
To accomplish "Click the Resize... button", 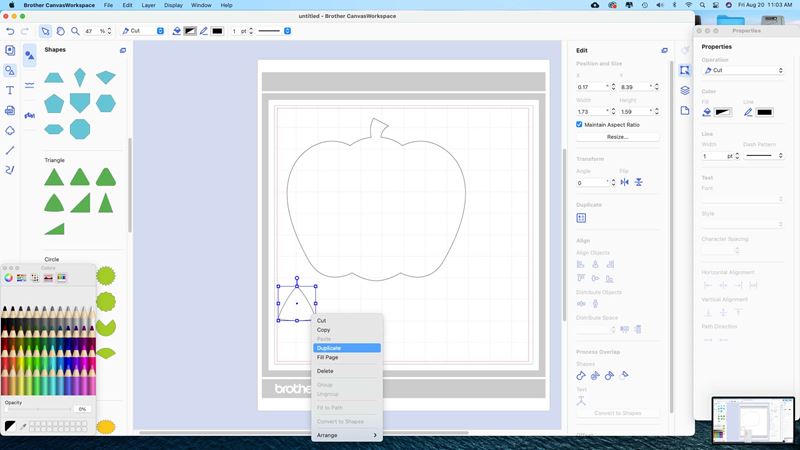I will click(617, 136).
